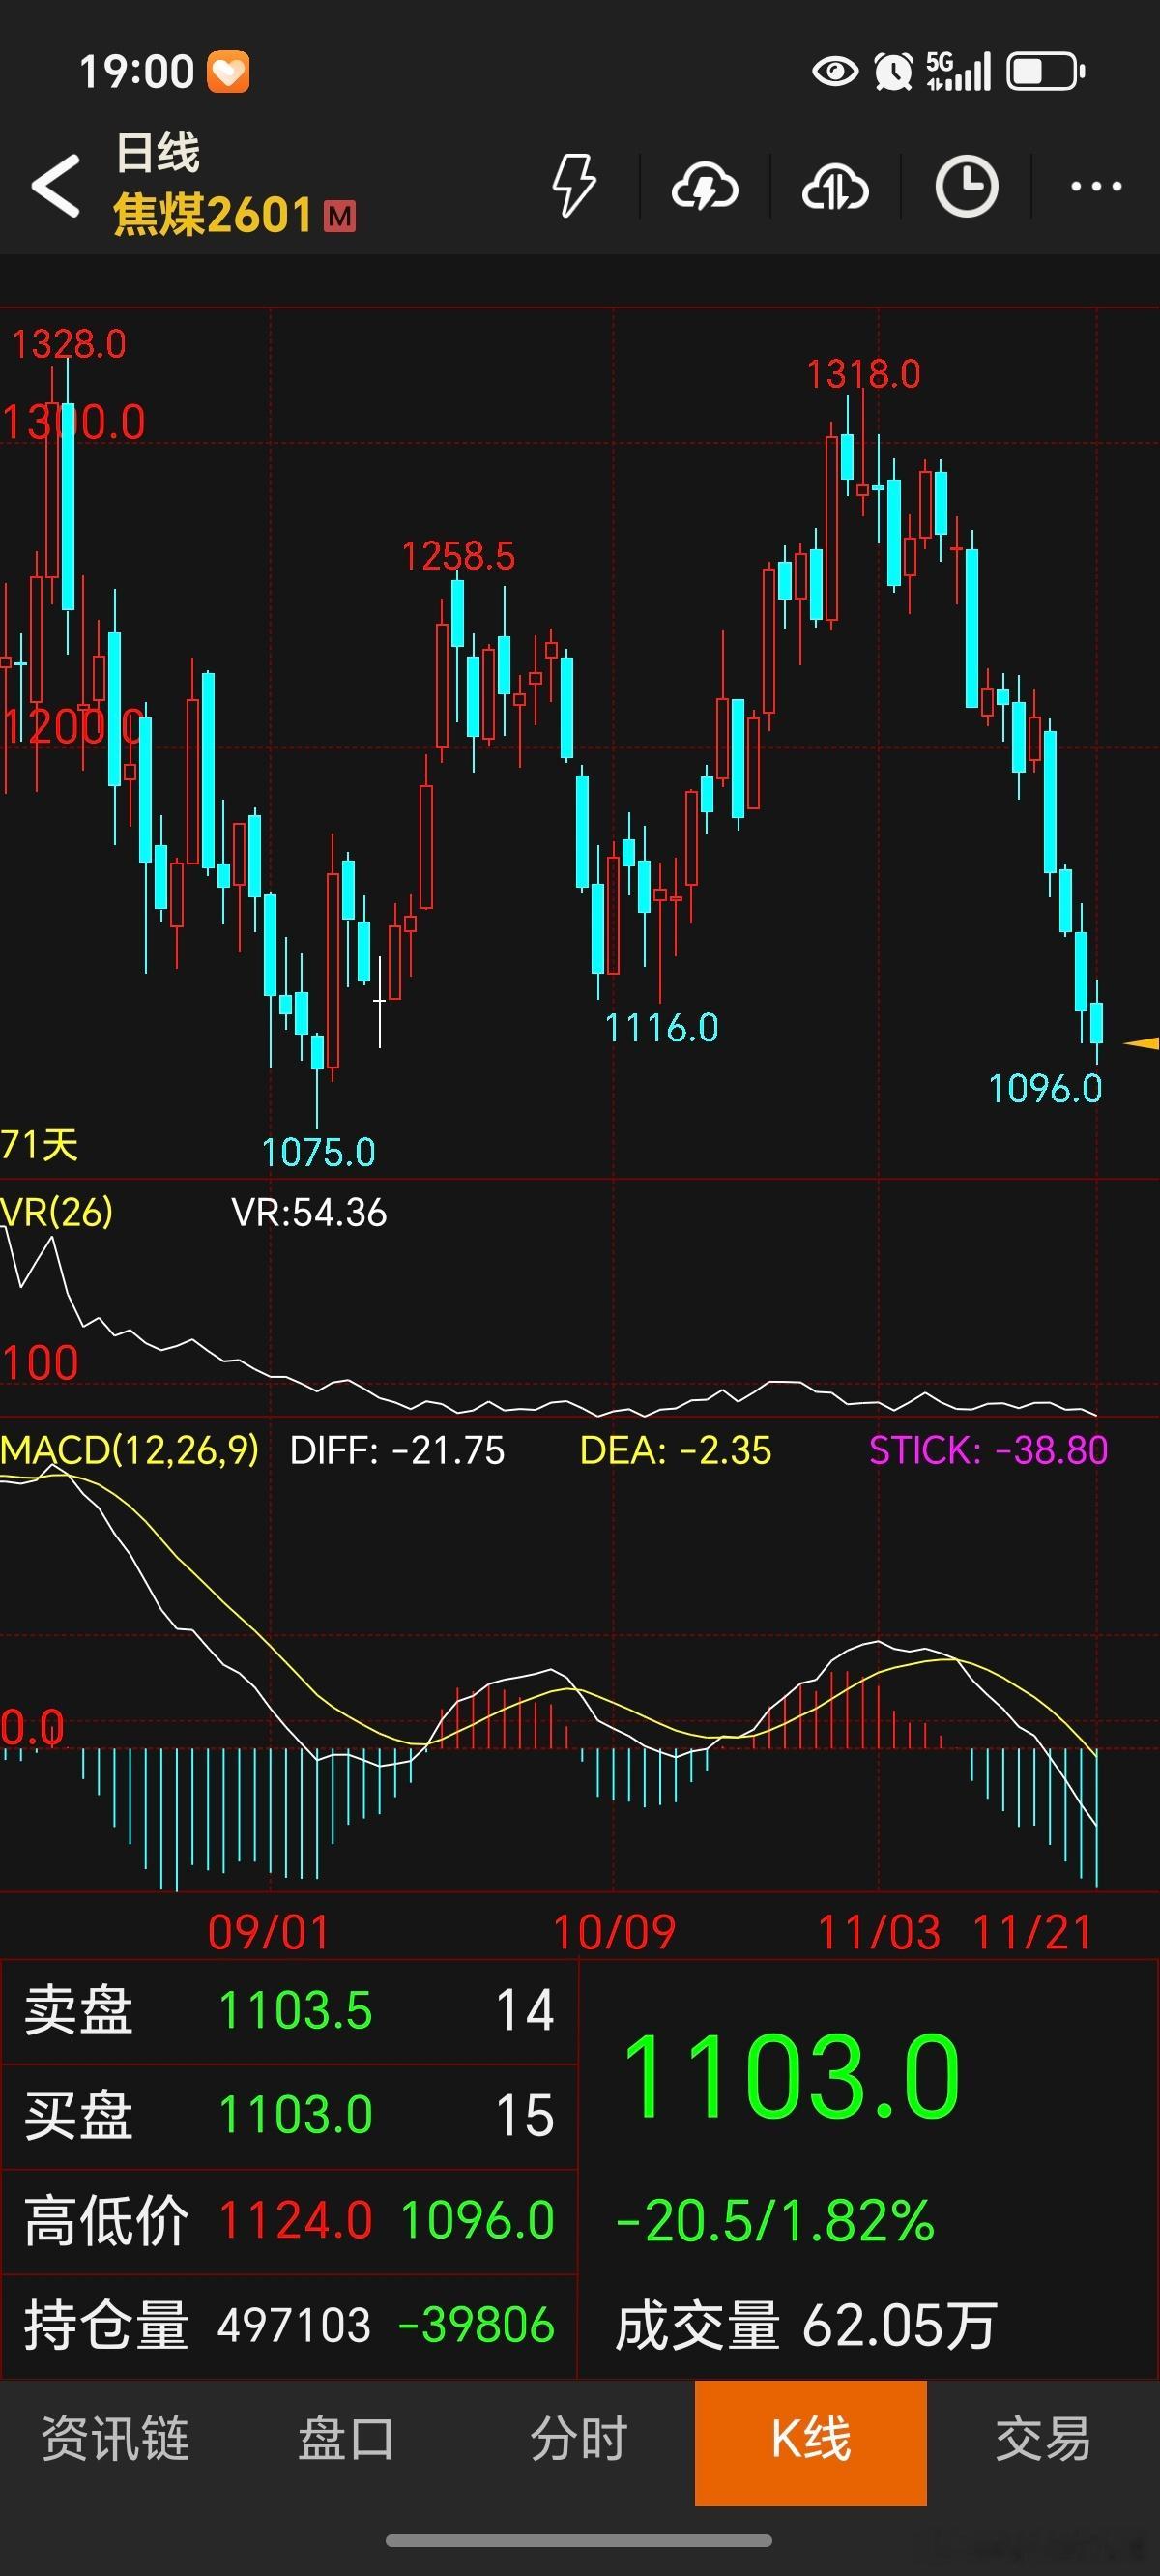Tap the 卖盘 price 1103.5
Image resolution: width=1160 pixels, height=2576 pixels.
point(295,2010)
